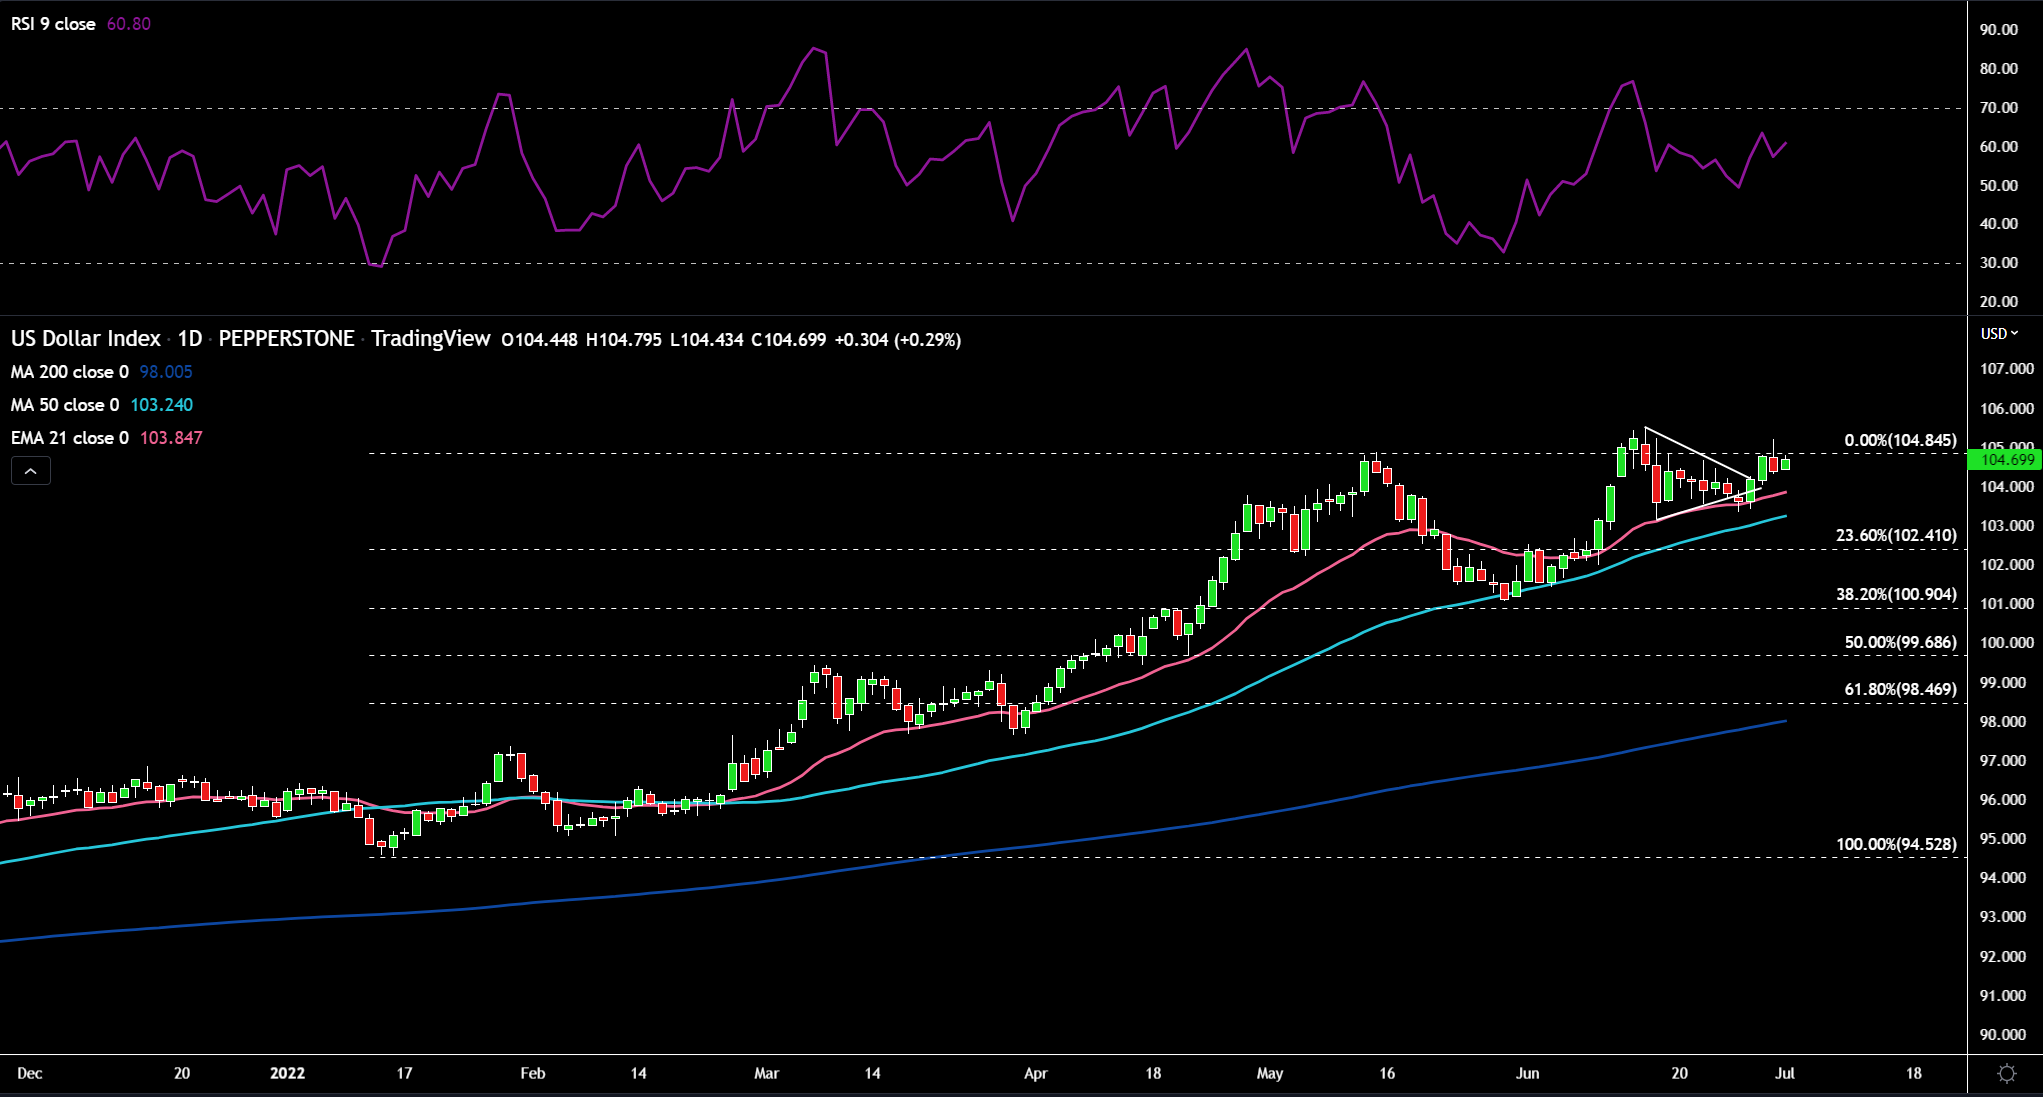Click the US Dollar Index symbol title

86,339
